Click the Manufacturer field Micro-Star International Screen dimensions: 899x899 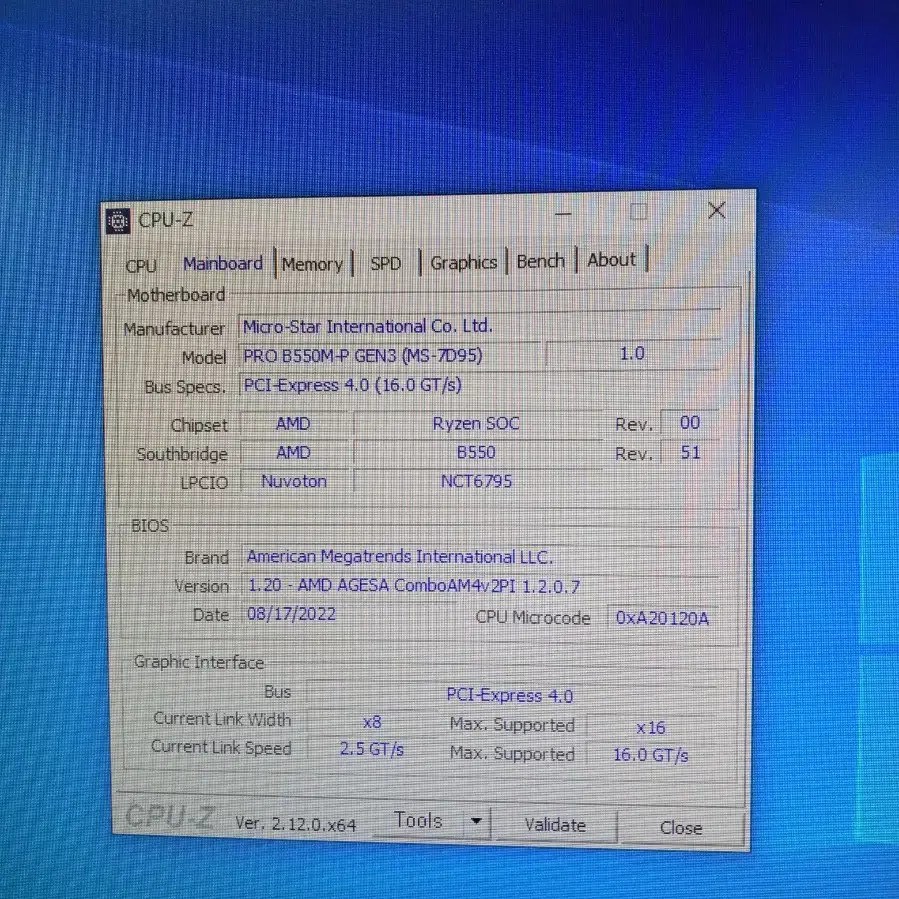[x=479, y=326]
